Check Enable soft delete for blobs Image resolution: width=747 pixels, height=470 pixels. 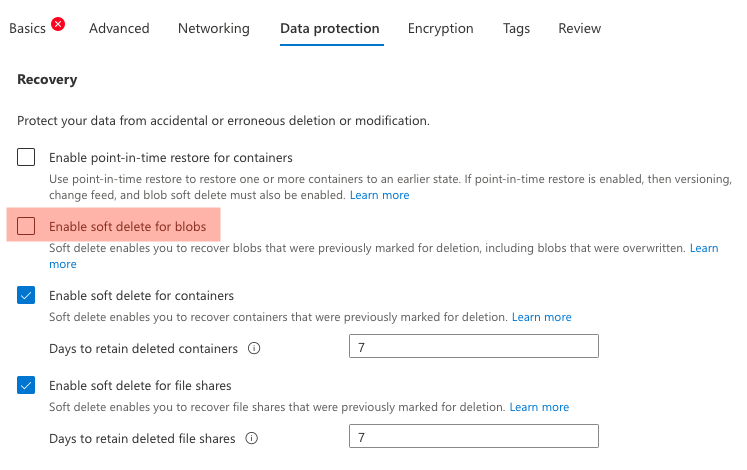coord(27,227)
